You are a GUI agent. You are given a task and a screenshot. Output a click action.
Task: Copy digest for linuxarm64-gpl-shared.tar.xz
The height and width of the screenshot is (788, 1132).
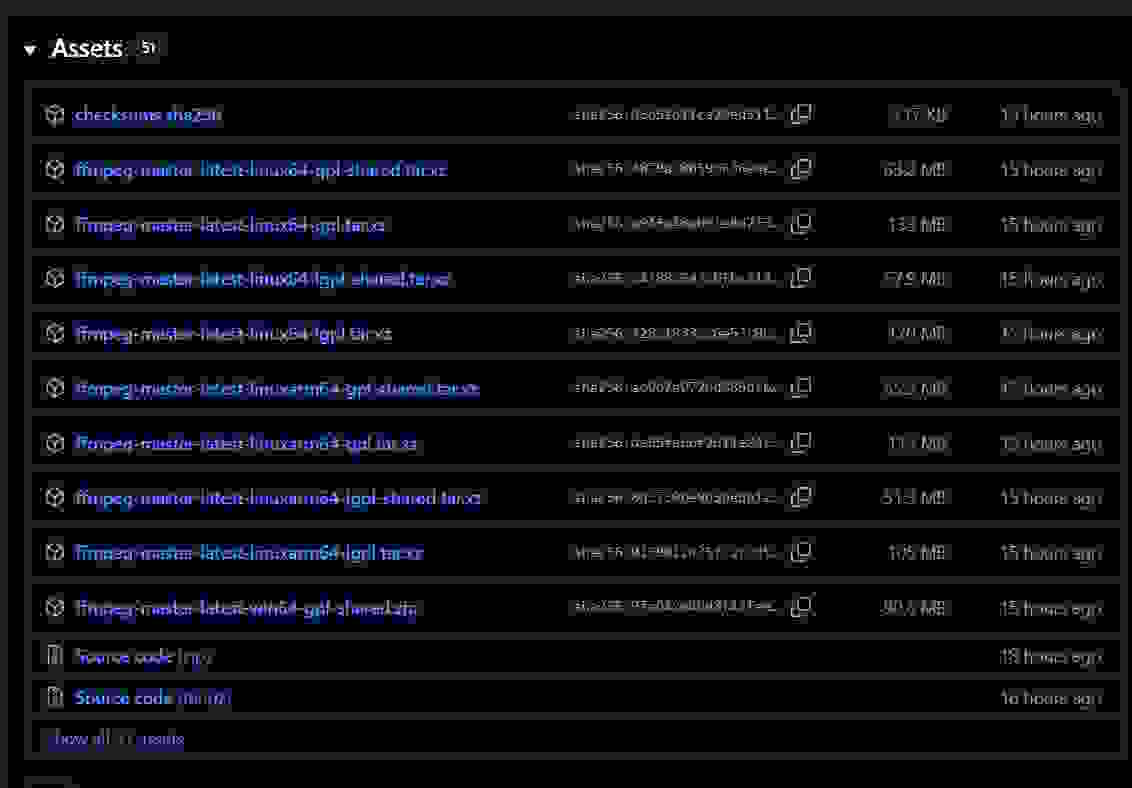[x=801, y=388]
